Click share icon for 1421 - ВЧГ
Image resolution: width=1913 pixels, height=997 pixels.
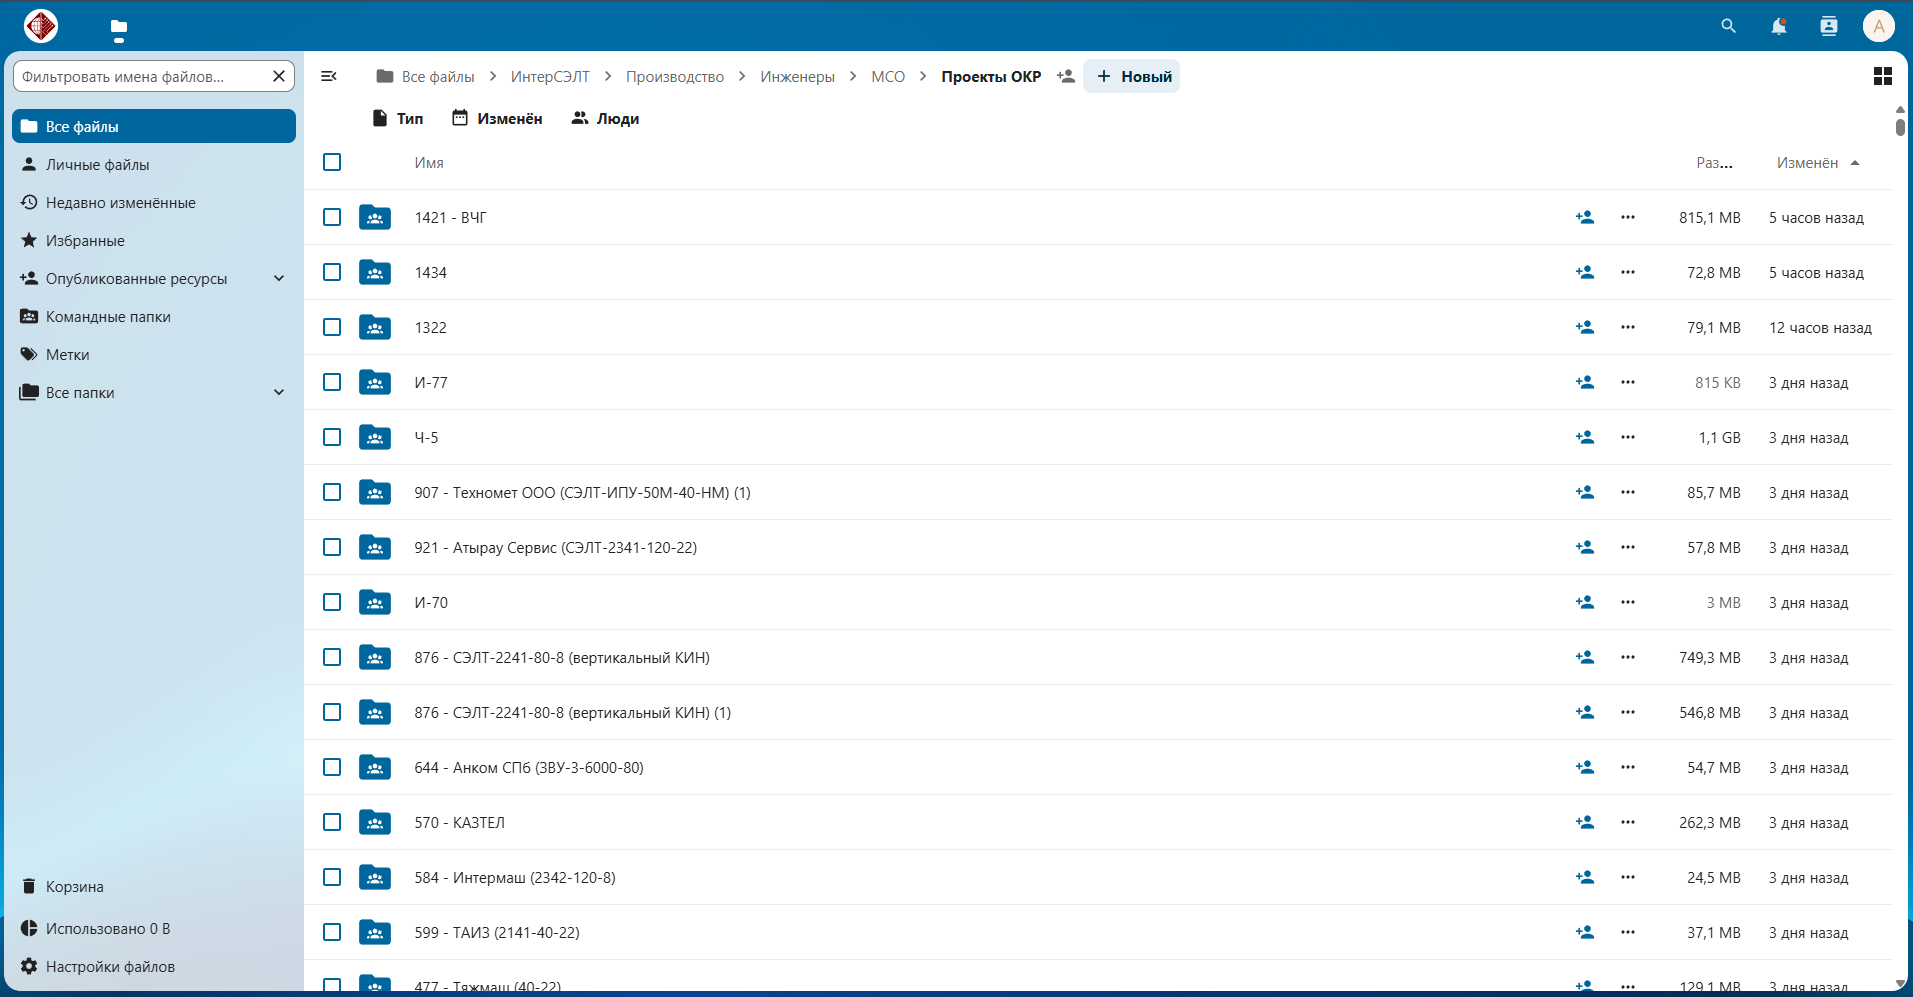pyautogui.click(x=1585, y=217)
